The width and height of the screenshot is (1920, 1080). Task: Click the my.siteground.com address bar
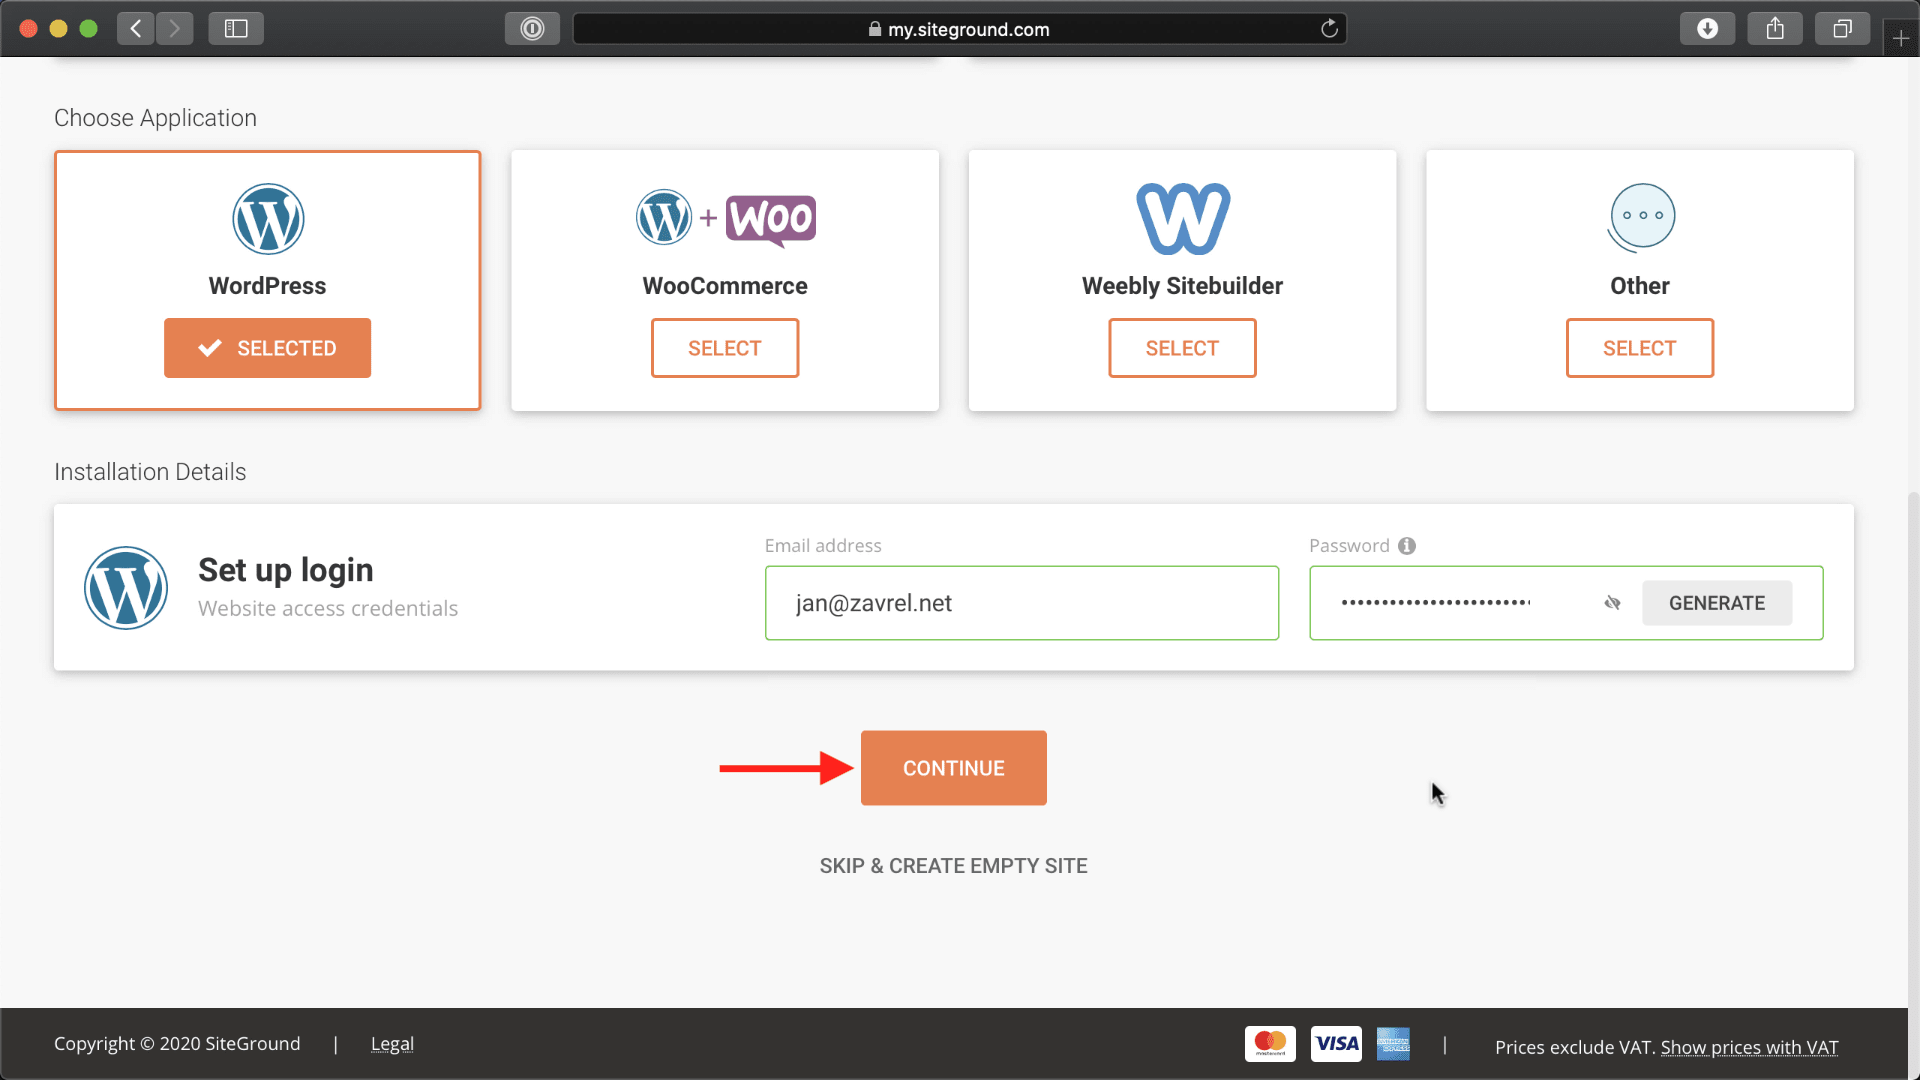pyautogui.click(x=960, y=29)
